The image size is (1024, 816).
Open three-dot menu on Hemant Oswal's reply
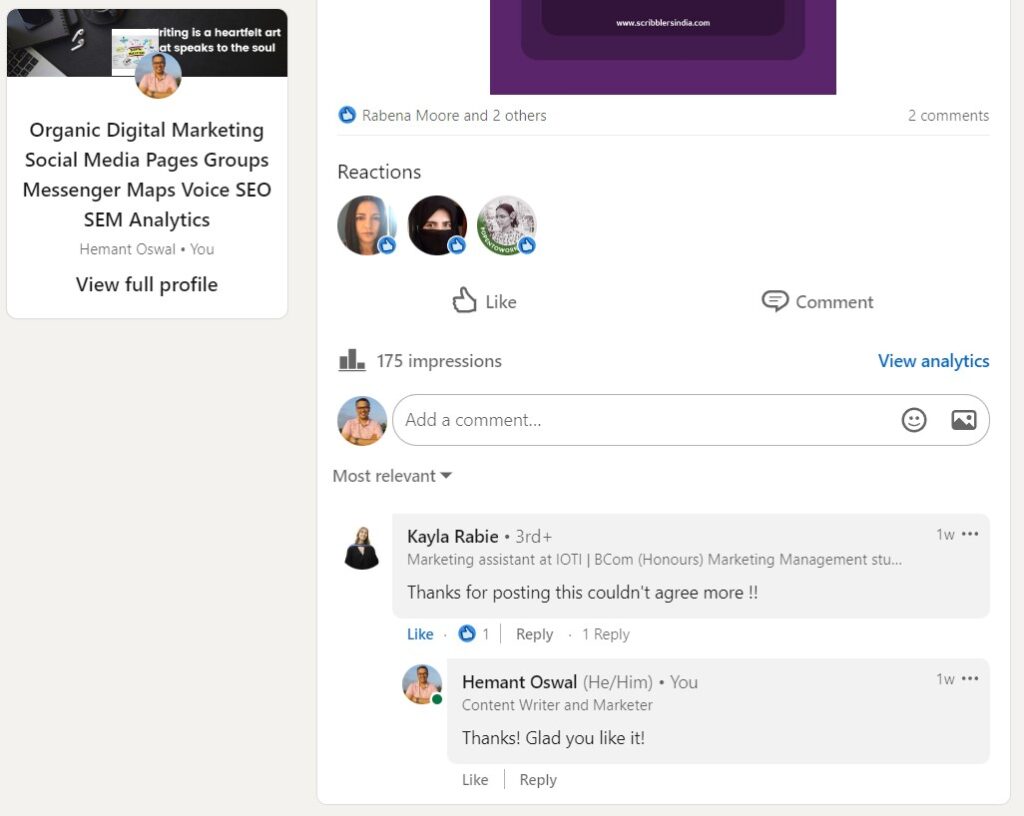(x=970, y=679)
